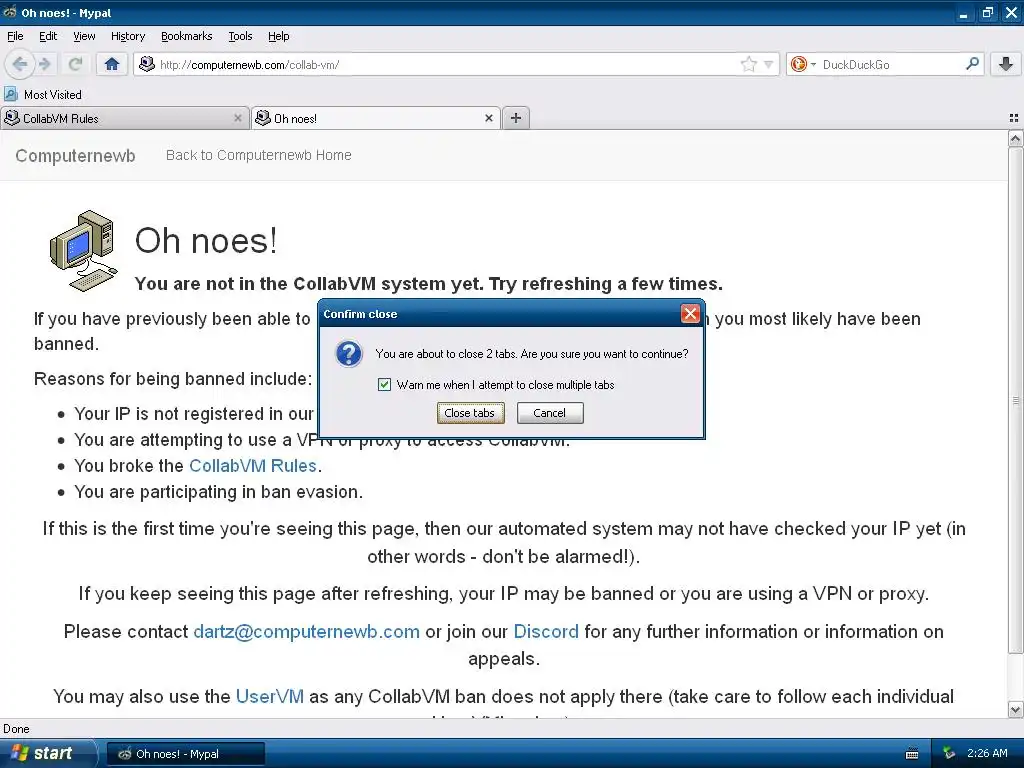The width and height of the screenshot is (1024, 768).
Task: Click the browser Back arrow button
Action: click(x=20, y=64)
